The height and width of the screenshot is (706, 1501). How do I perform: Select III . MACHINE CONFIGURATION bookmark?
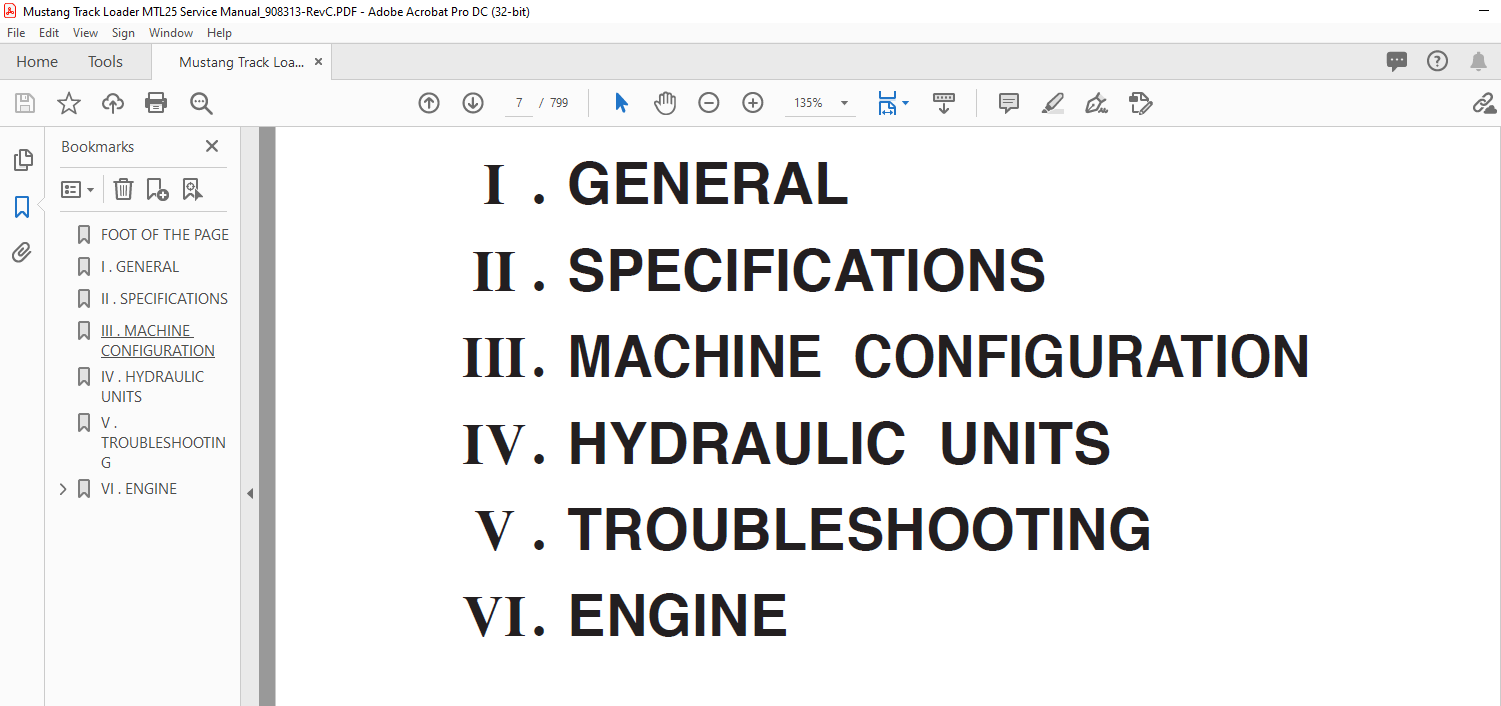click(158, 341)
